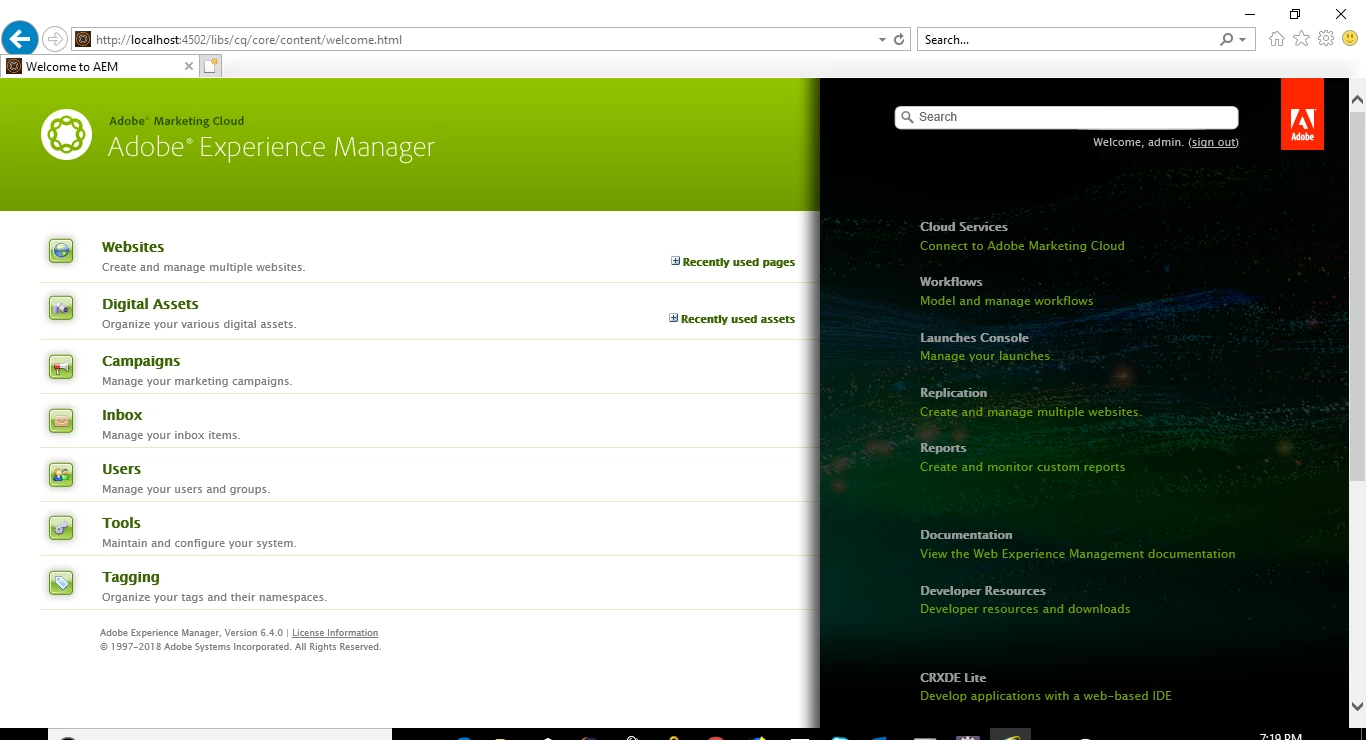This screenshot has height=740, width=1366.
Task: Click the site favicon in address bar
Action: click(83, 40)
